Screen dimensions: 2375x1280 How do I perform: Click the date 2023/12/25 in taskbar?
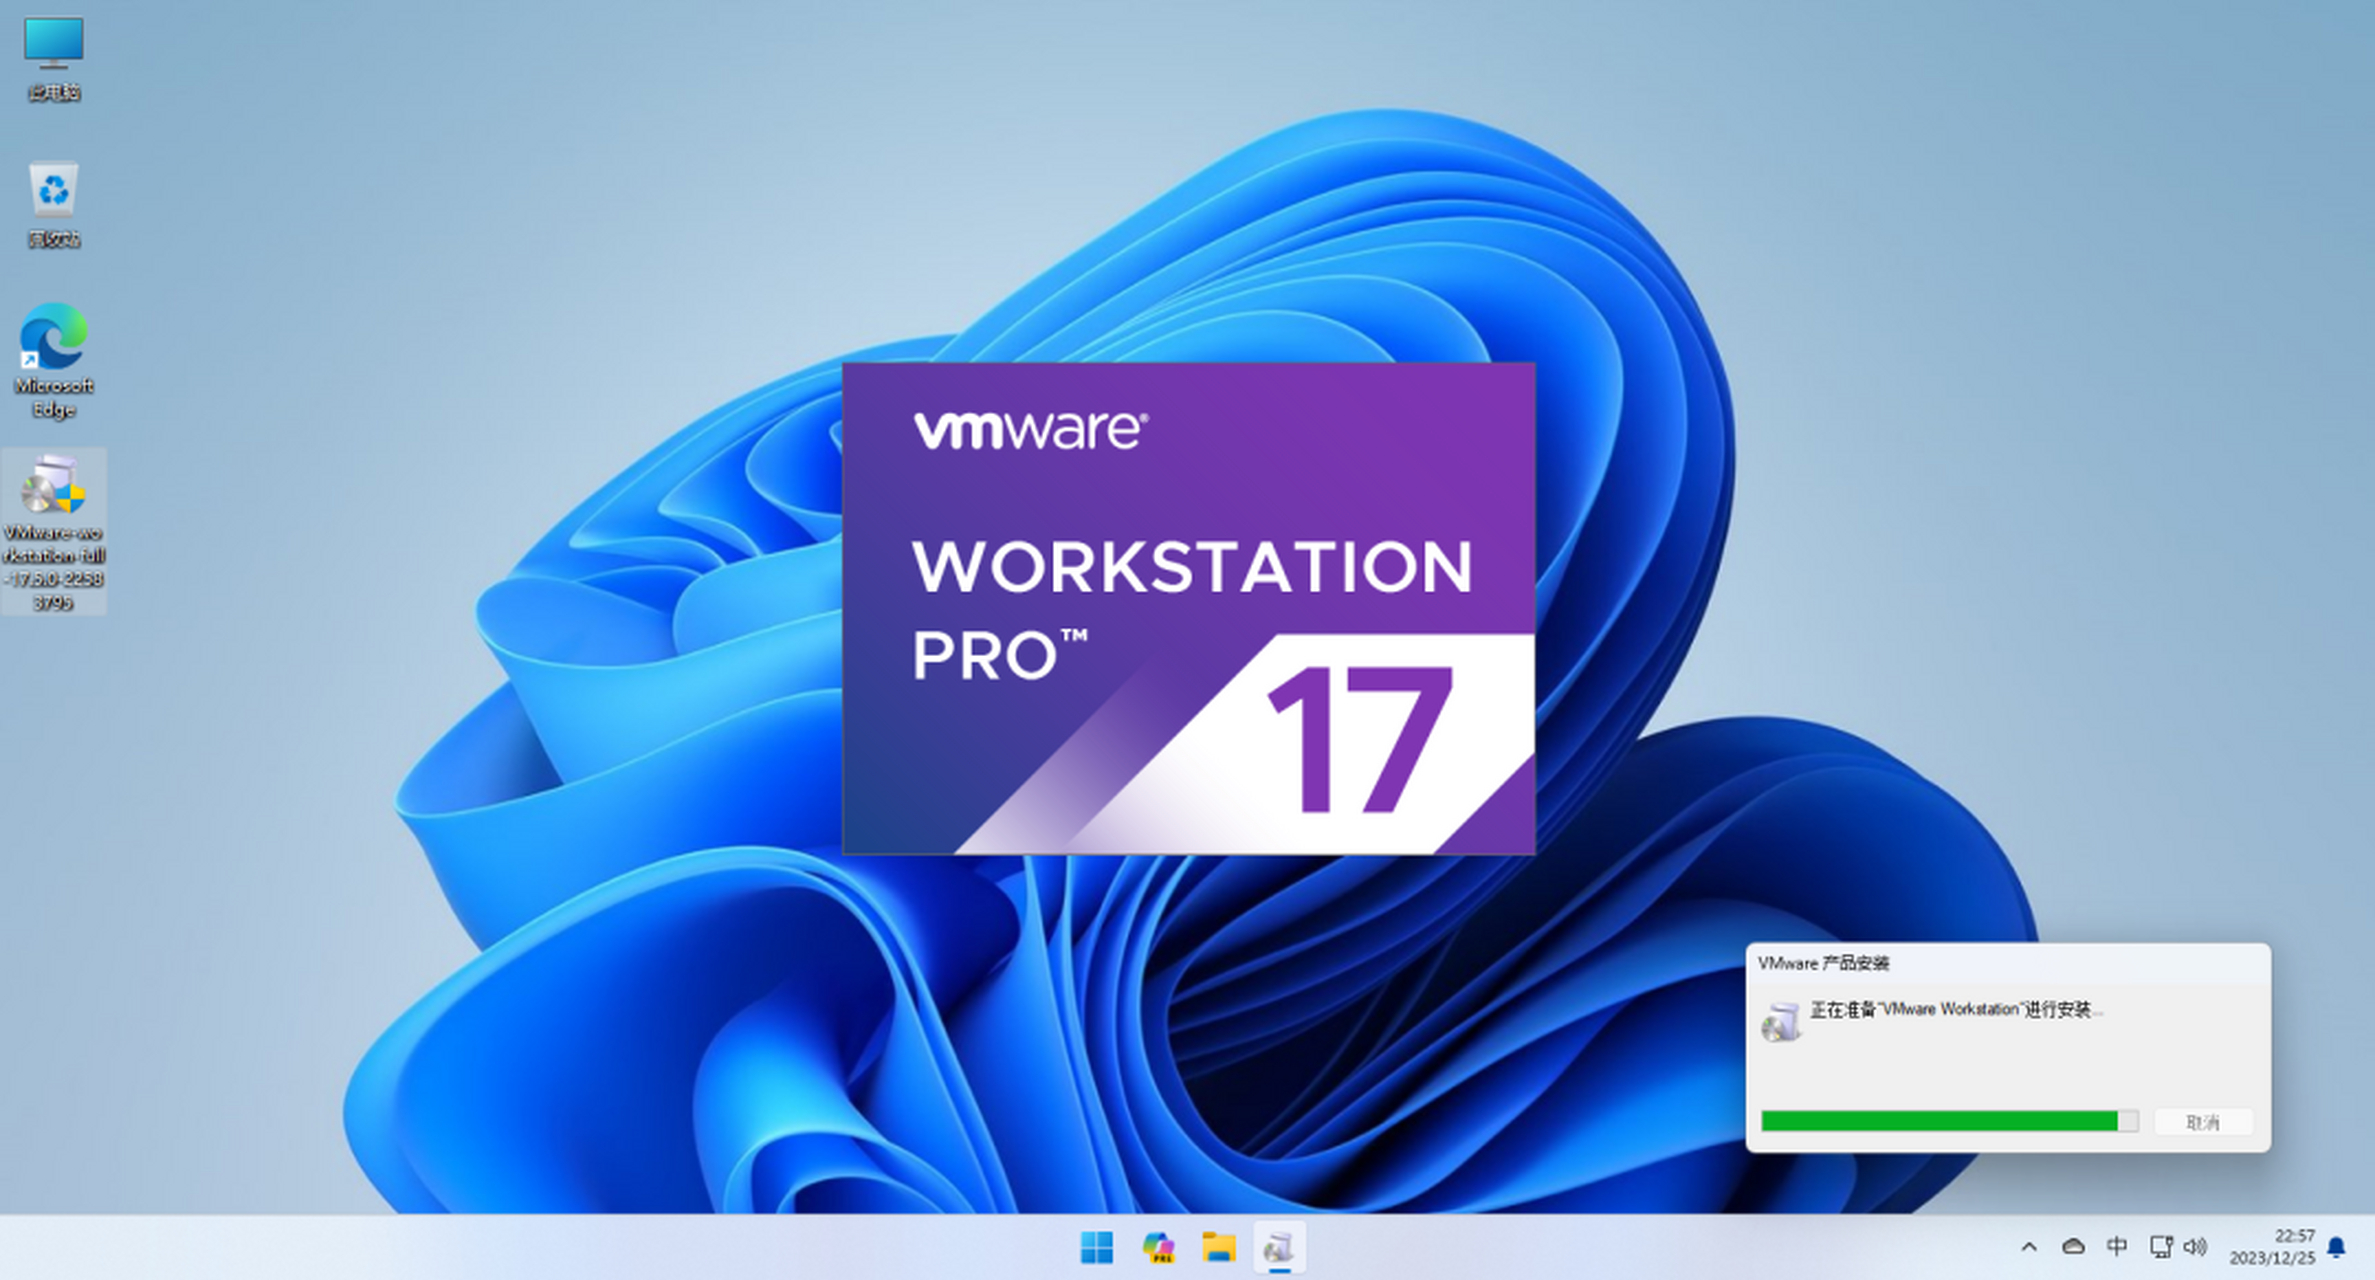point(2271,1258)
